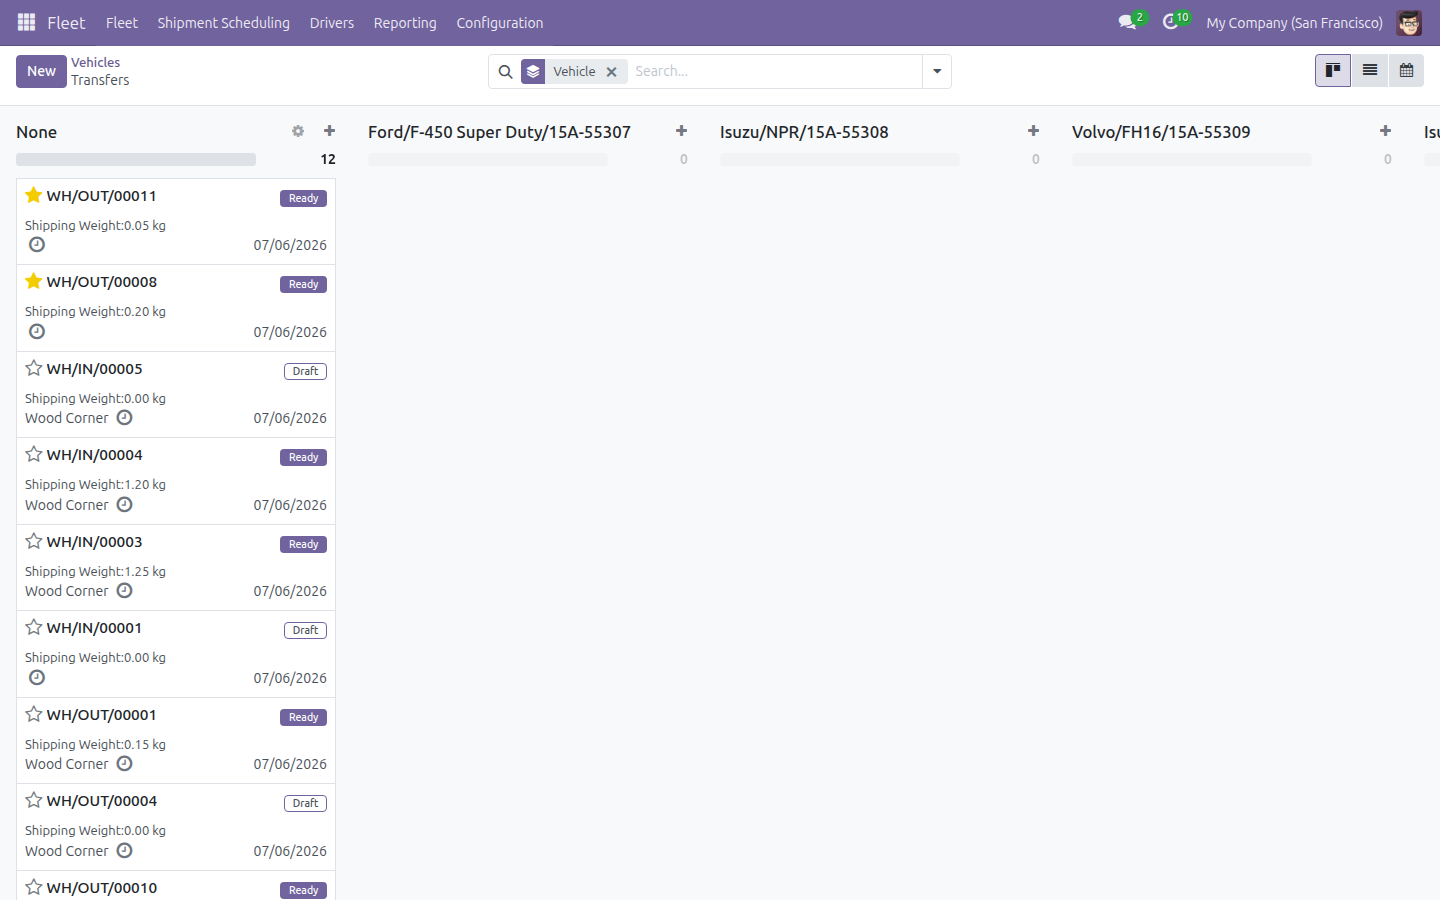Switch to the list view
This screenshot has width=1440, height=900.
tap(1370, 71)
